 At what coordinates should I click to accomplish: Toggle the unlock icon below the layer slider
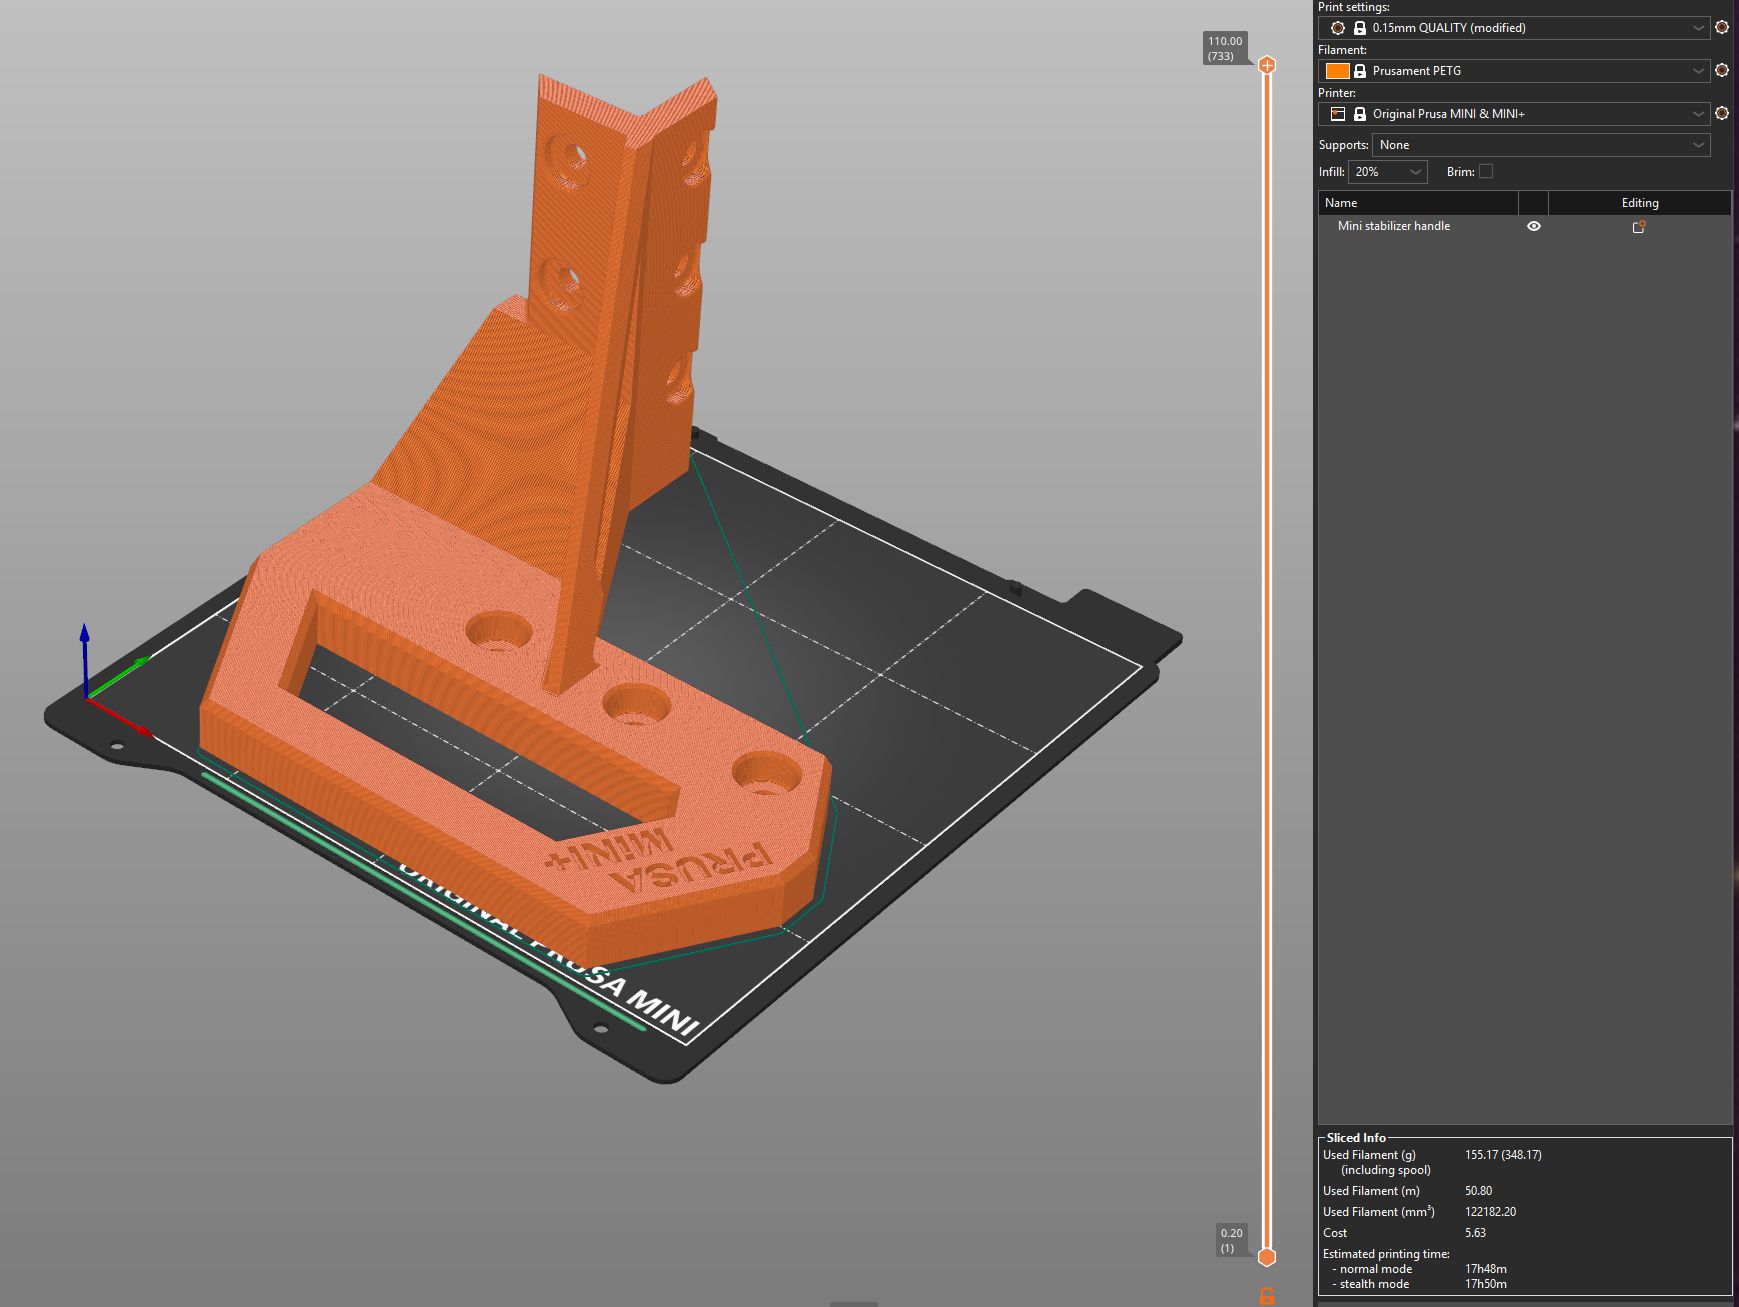point(1267,1296)
